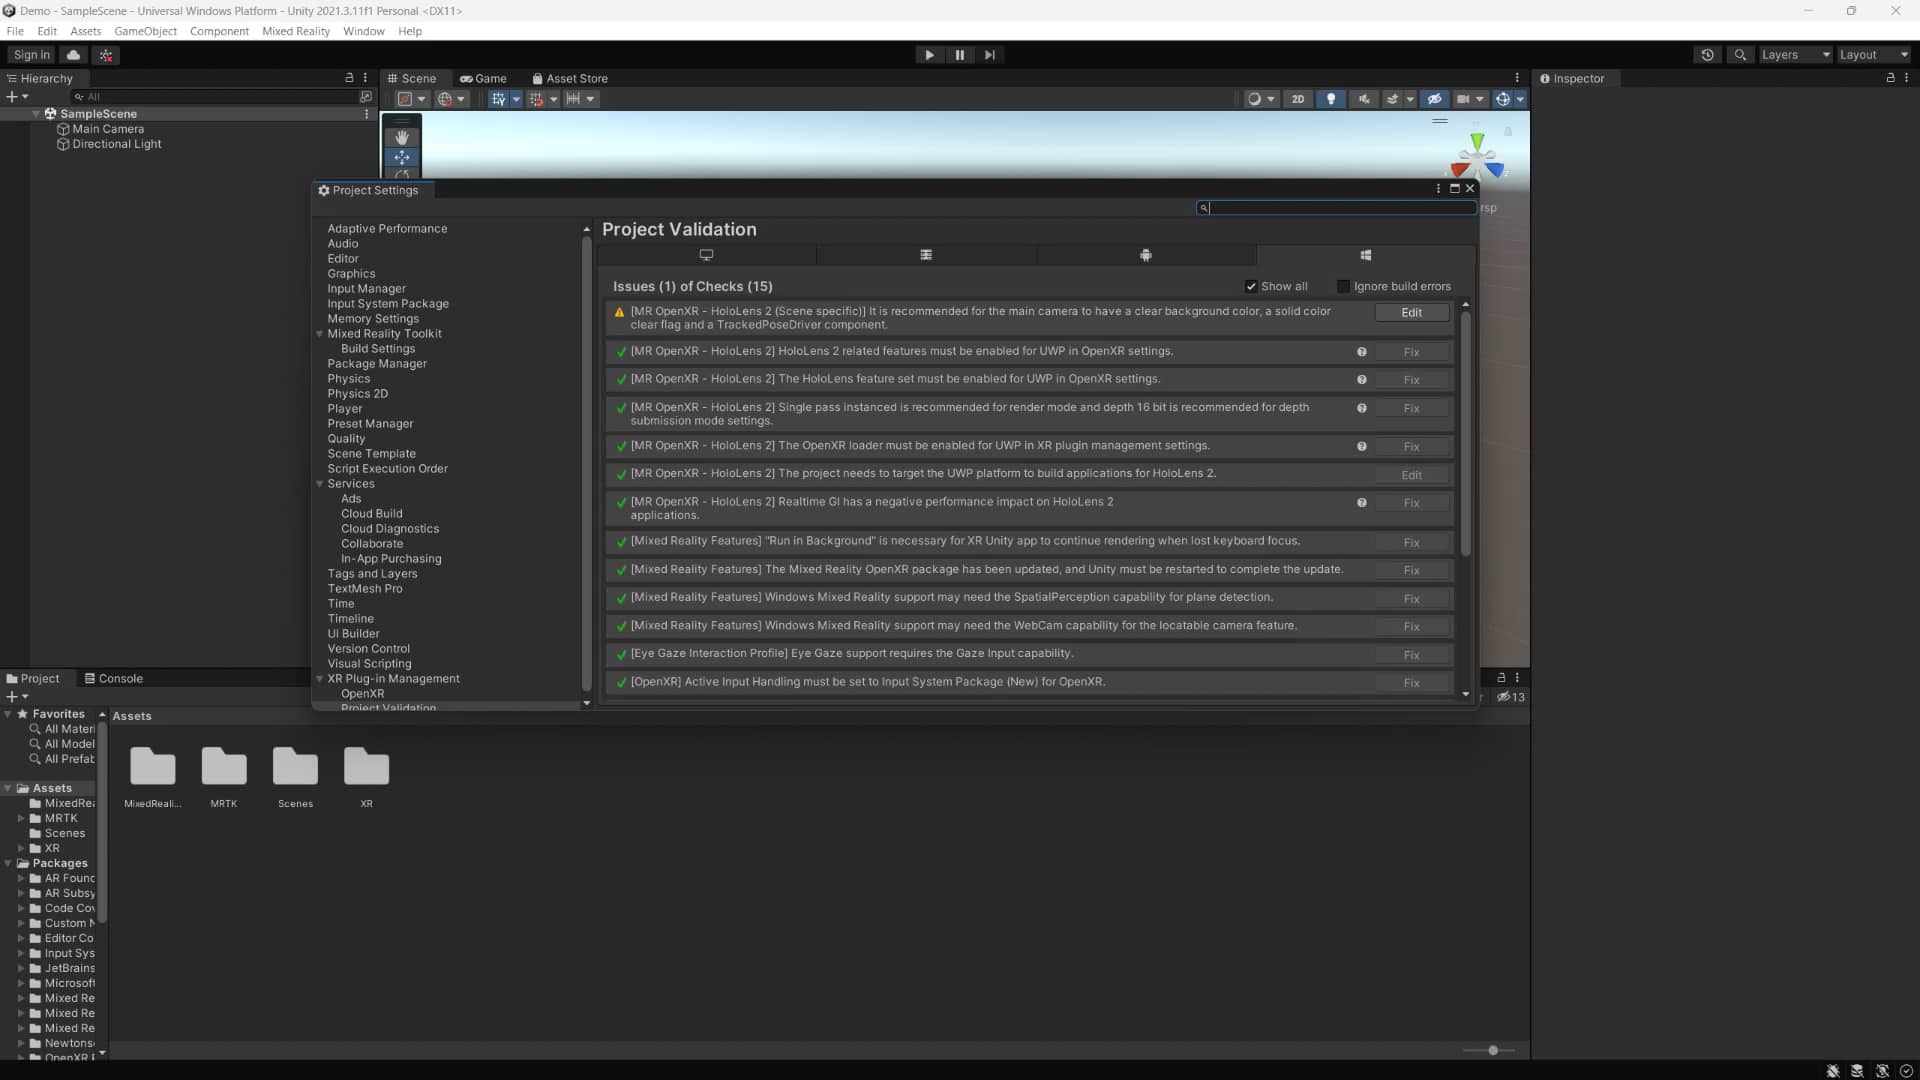This screenshot has width=1920, height=1080.
Task: Enable Ignore build errors
Action: 1342,287
